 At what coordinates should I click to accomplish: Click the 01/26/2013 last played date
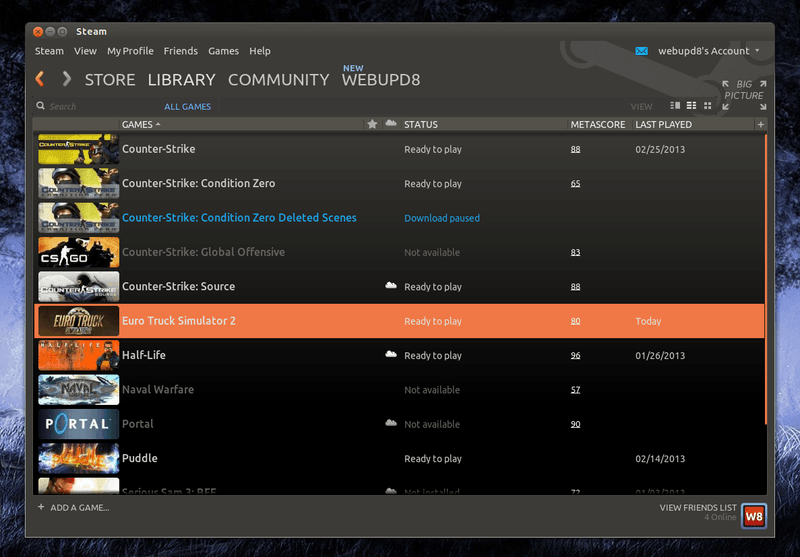click(660, 356)
